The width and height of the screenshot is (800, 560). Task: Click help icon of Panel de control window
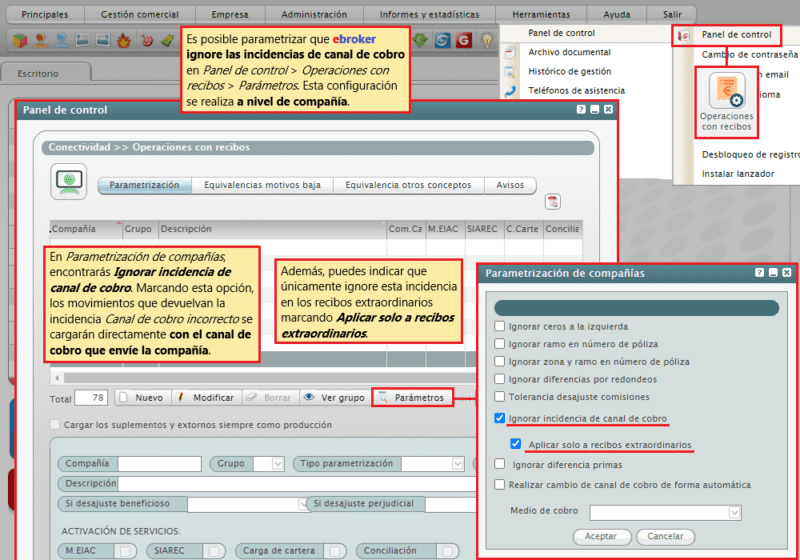pos(581,109)
